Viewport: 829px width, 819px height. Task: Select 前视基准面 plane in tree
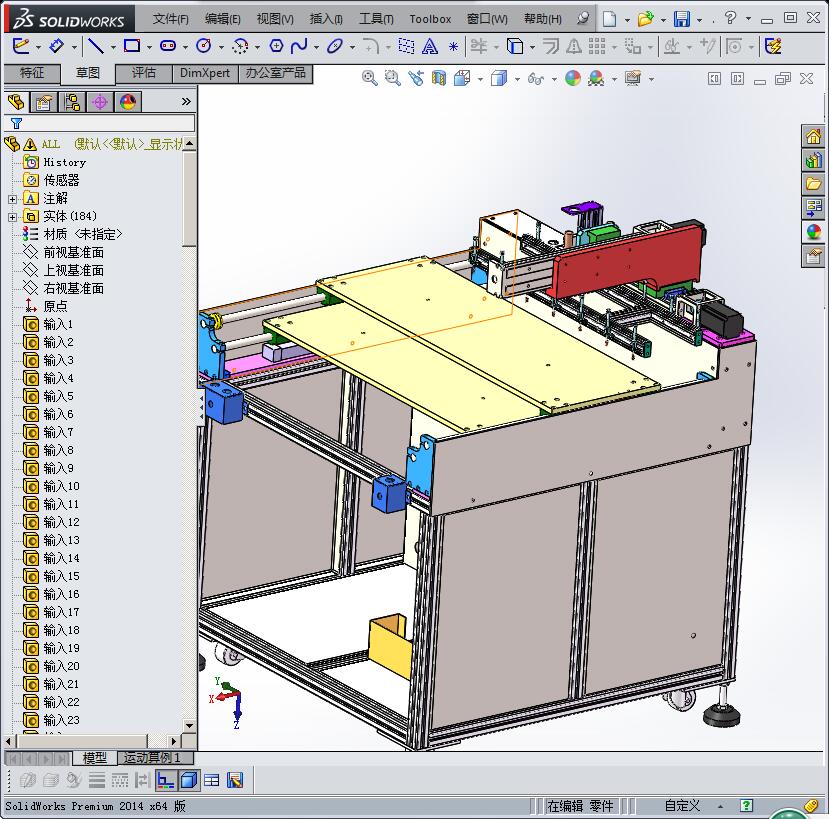[x=73, y=252]
